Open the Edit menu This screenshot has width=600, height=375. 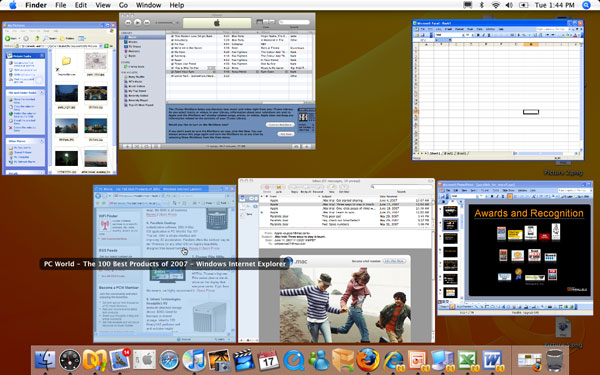pos(81,5)
